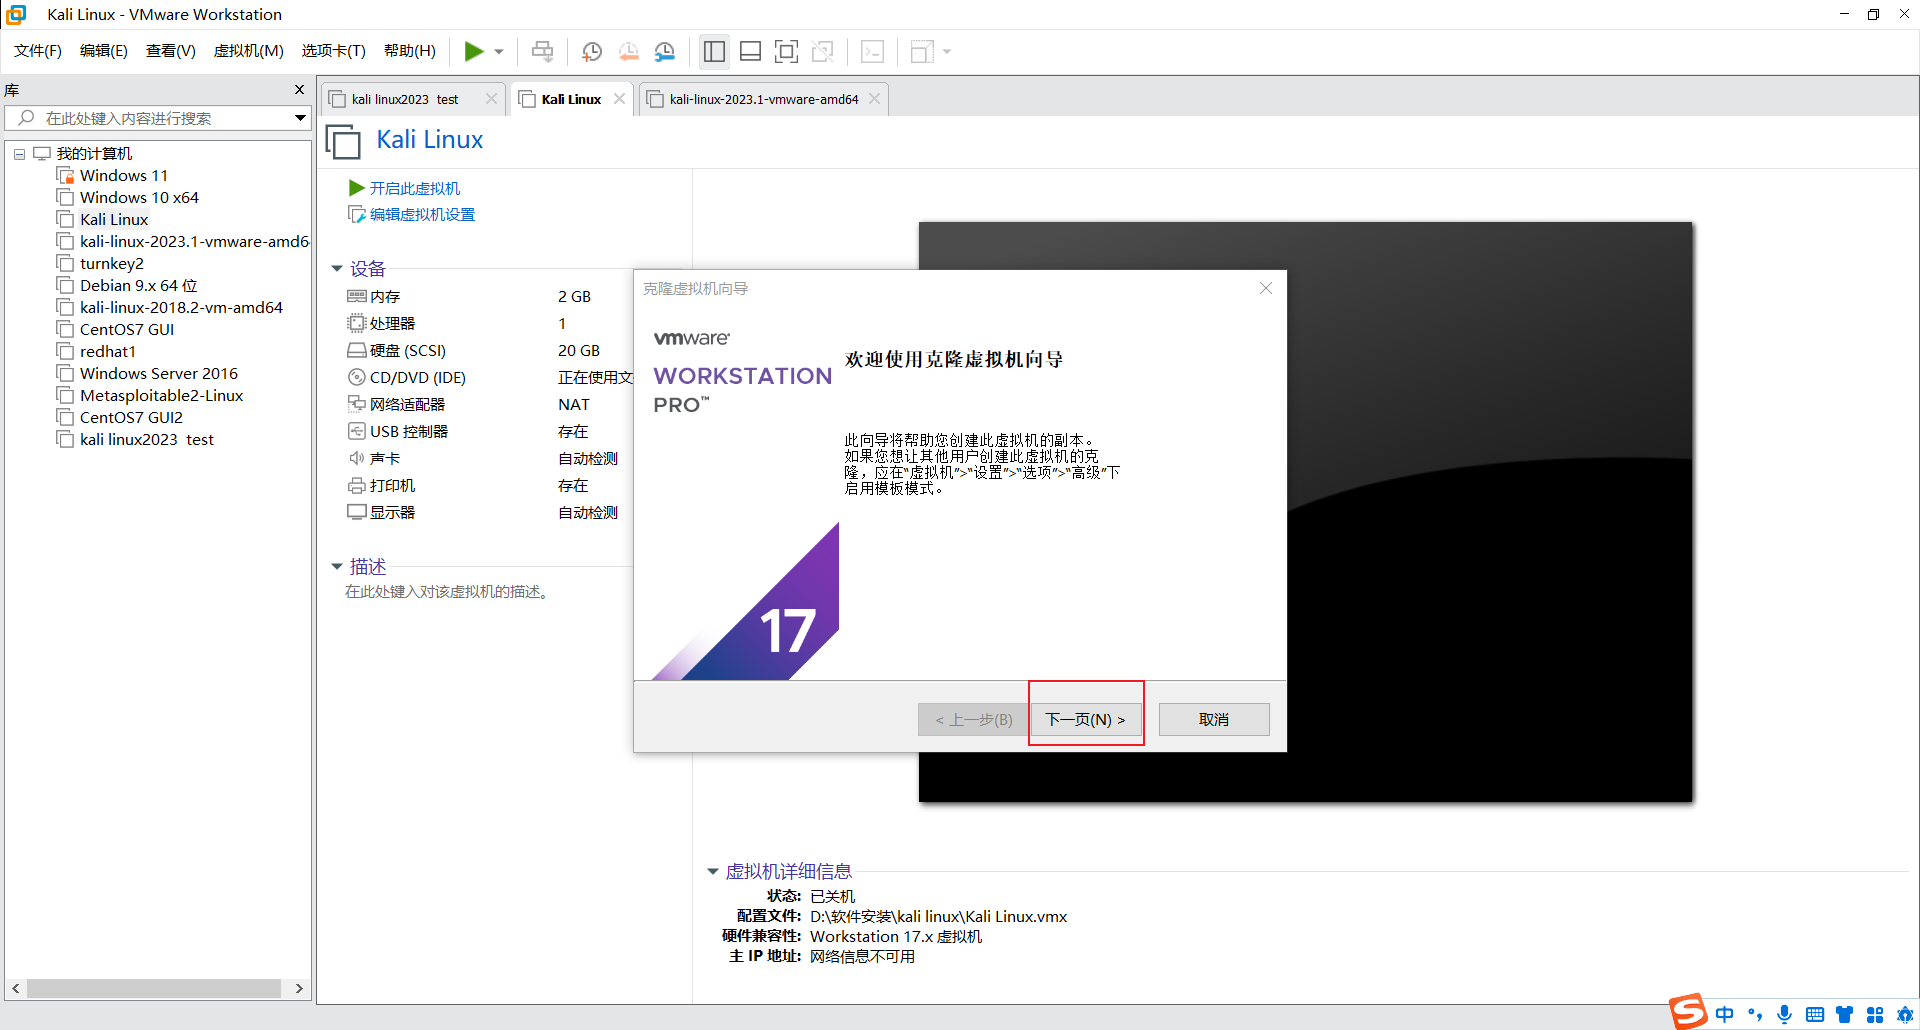1920x1030 pixels.
Task: Click the 处理器 processor device icon
Action: point(357,323)
